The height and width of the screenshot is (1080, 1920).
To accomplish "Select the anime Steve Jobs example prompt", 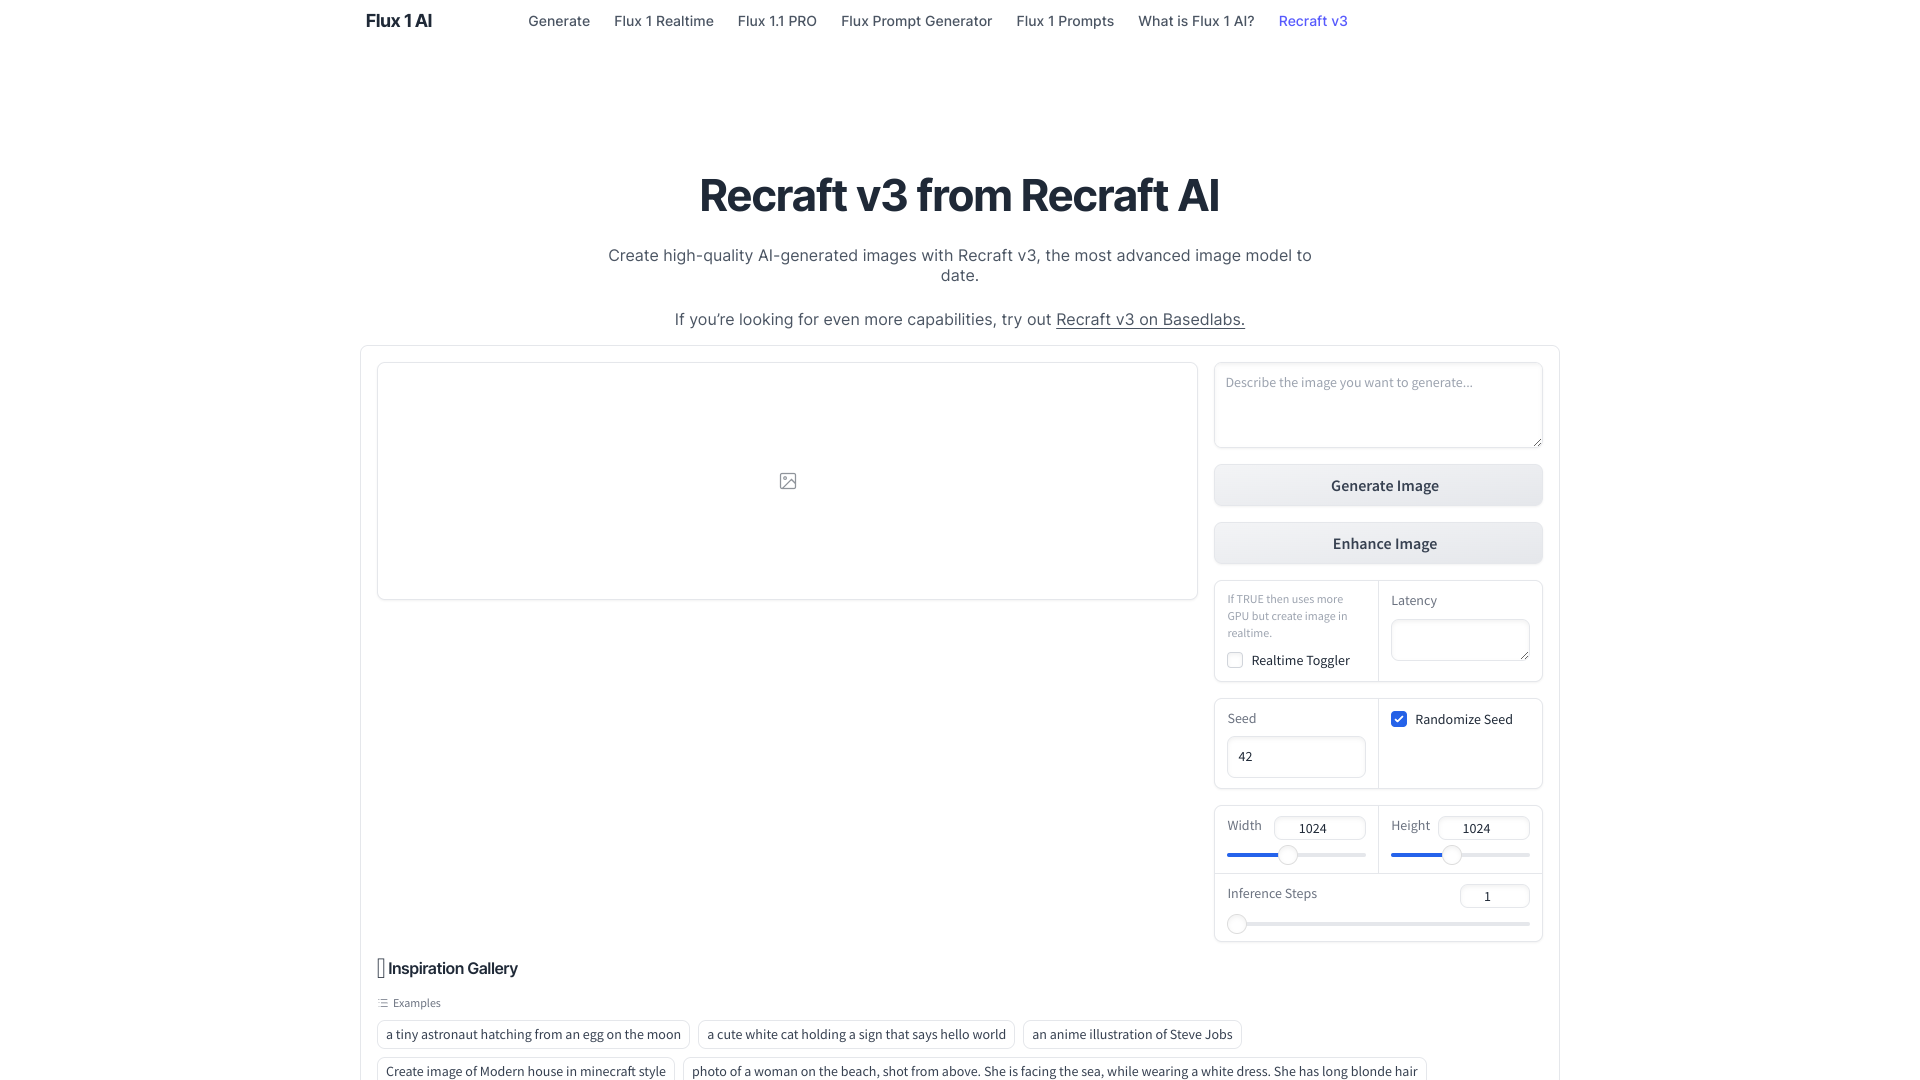I will pyautogui.click(x=1132, y=1034).
